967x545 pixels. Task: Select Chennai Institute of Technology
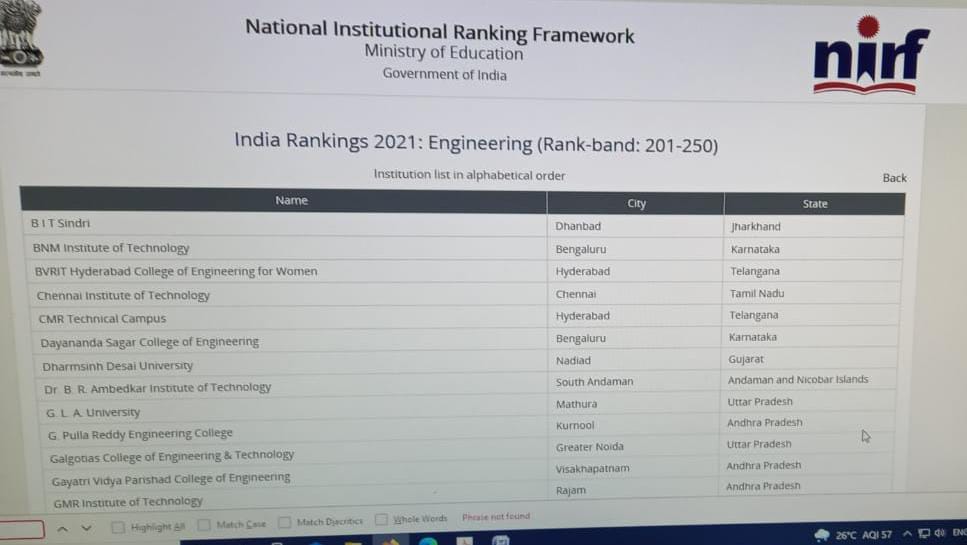123,295
